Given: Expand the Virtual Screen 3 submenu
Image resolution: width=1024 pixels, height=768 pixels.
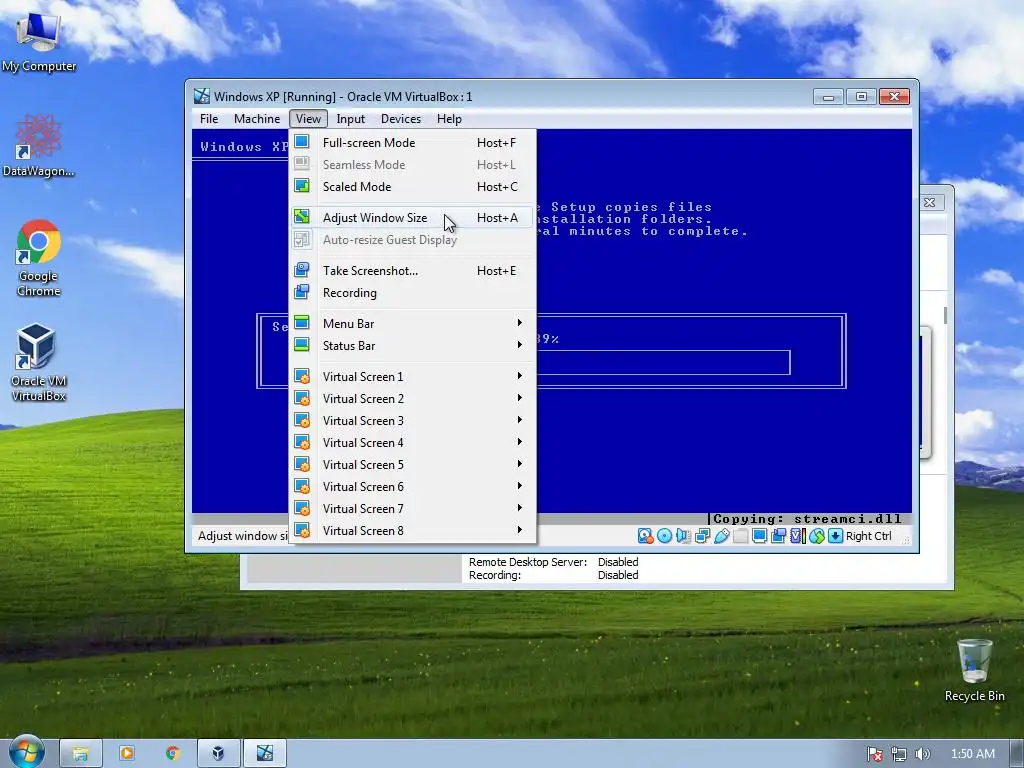Looking at the screenshot, I should [x=412, y=421].
